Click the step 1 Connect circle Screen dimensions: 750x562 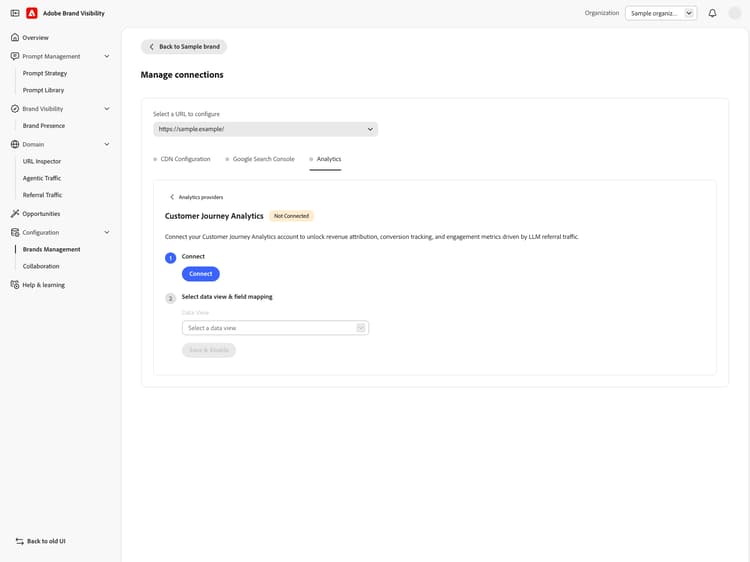pyautogui.click(x=170, y=258)
